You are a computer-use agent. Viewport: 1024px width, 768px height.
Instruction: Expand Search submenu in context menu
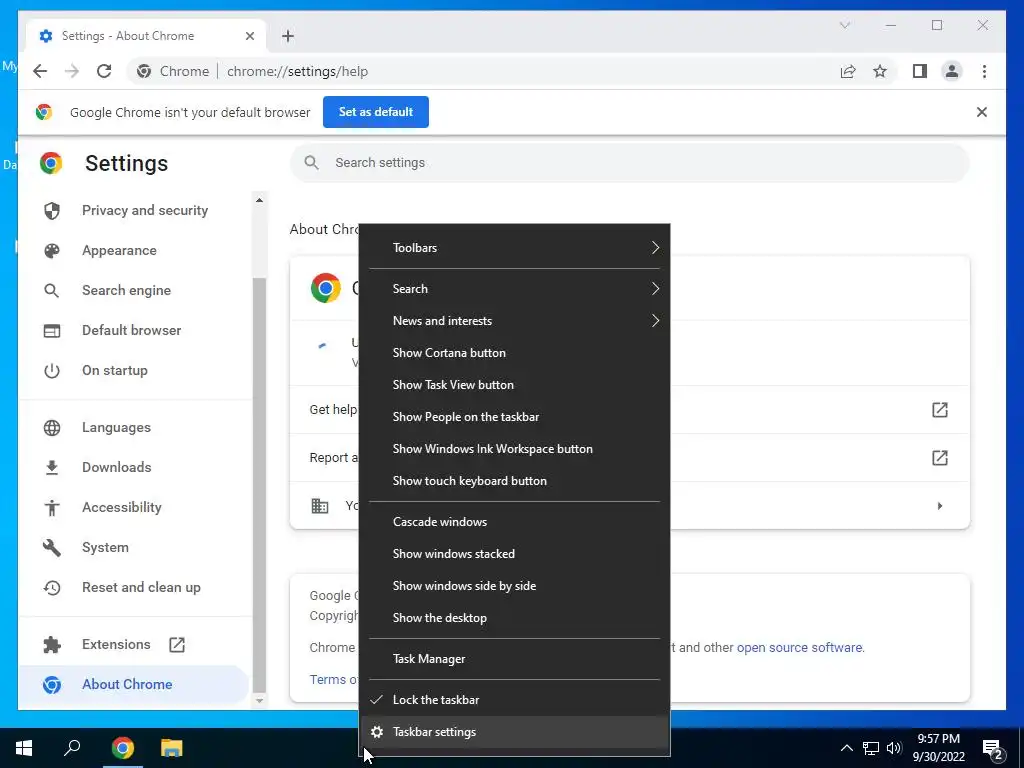click(515, 289)
